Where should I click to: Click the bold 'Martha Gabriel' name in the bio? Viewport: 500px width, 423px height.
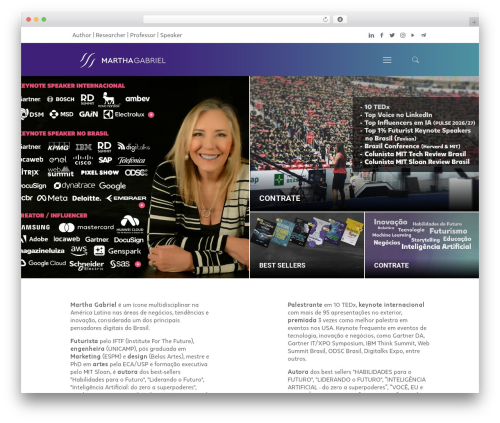[x=93, y=305]
